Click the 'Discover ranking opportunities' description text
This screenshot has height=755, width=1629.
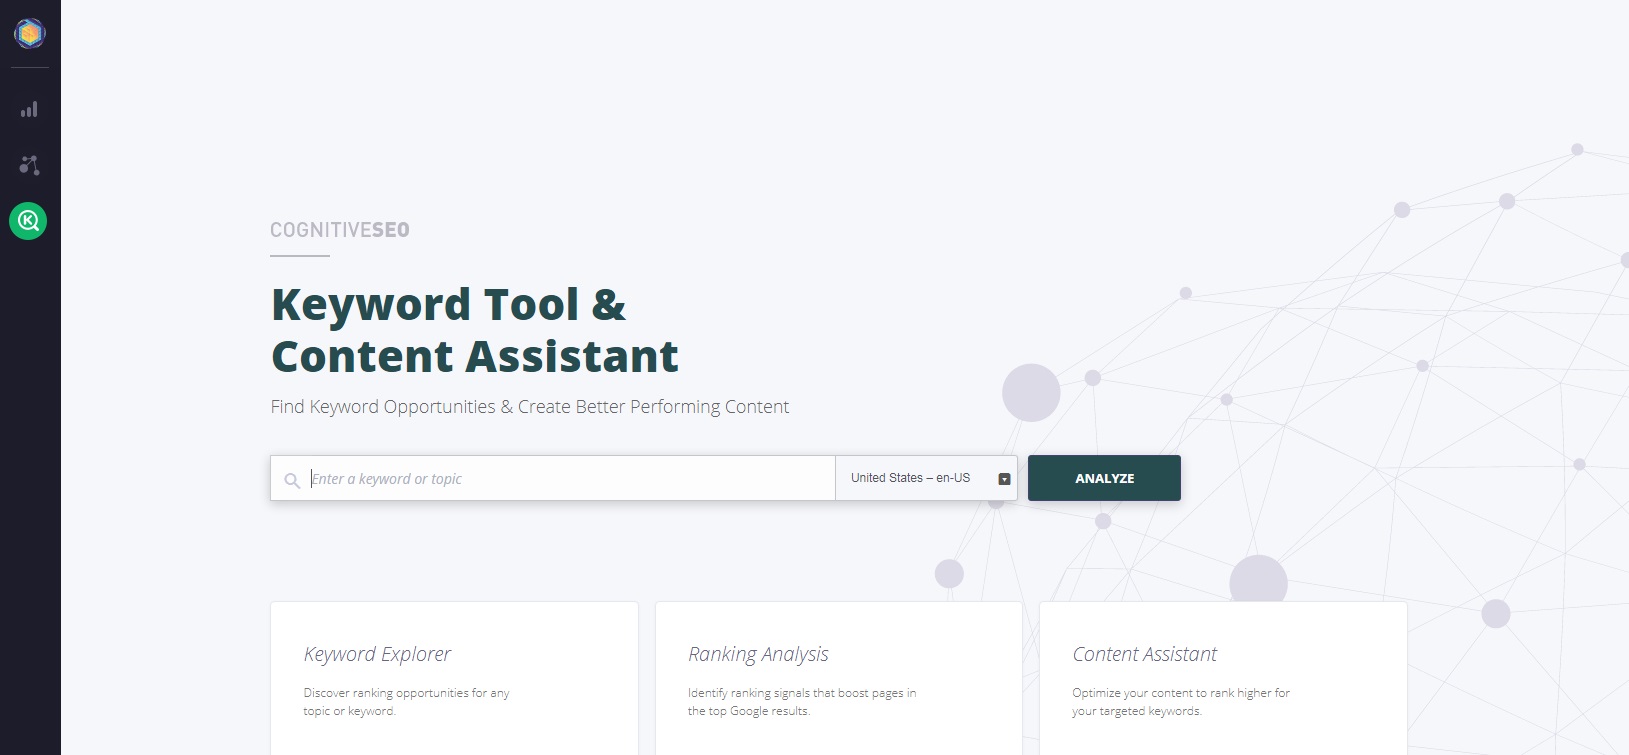[x=406, y=701]
